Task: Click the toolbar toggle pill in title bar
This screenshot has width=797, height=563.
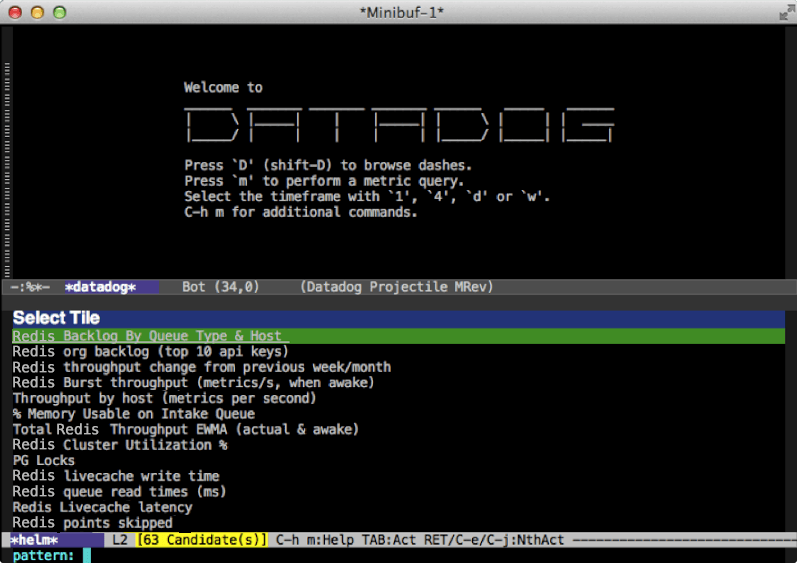Action: [x=780, y=12]
